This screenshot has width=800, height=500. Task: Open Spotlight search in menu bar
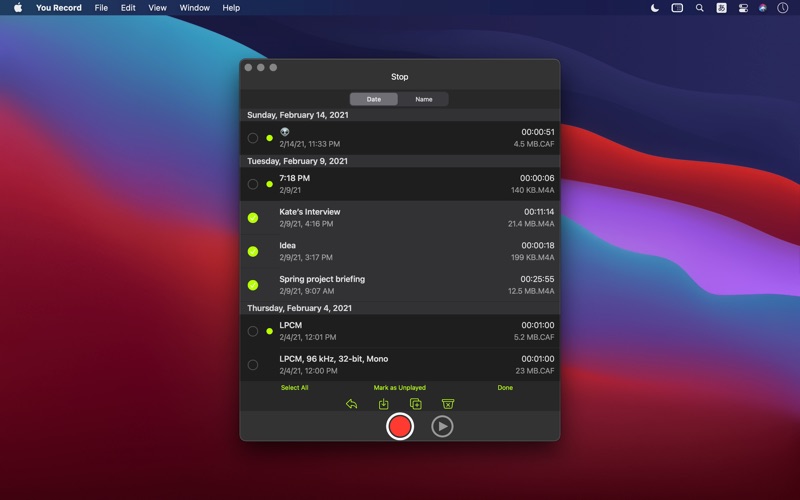click(700, 8)
